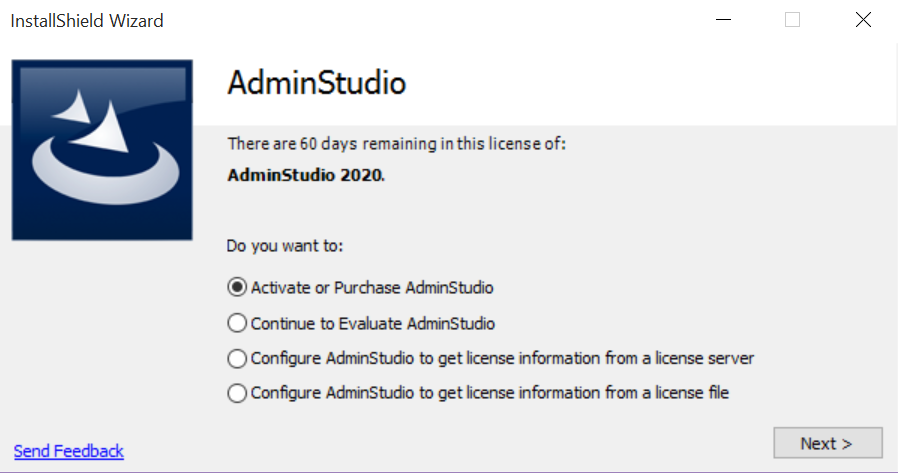Viewport: 898px width, 473px height.
Task: Pick the license file radio button
Action: [x=237, y=393]
